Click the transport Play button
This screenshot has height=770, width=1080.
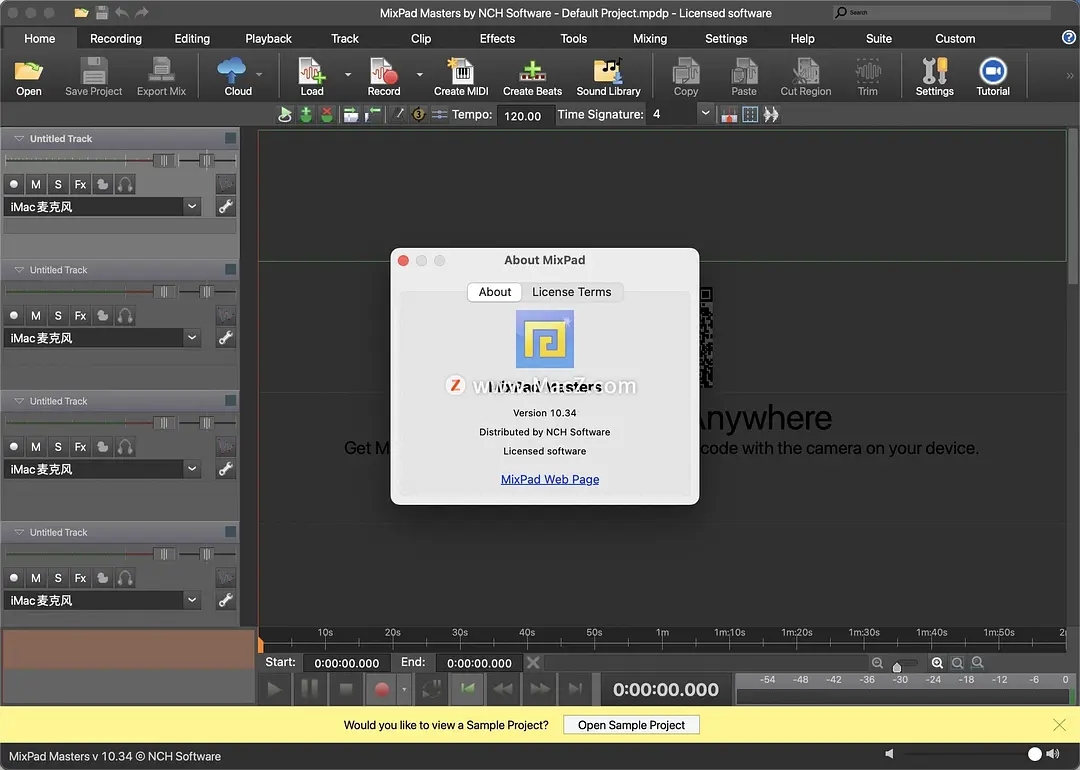click(x=274, y=689)
